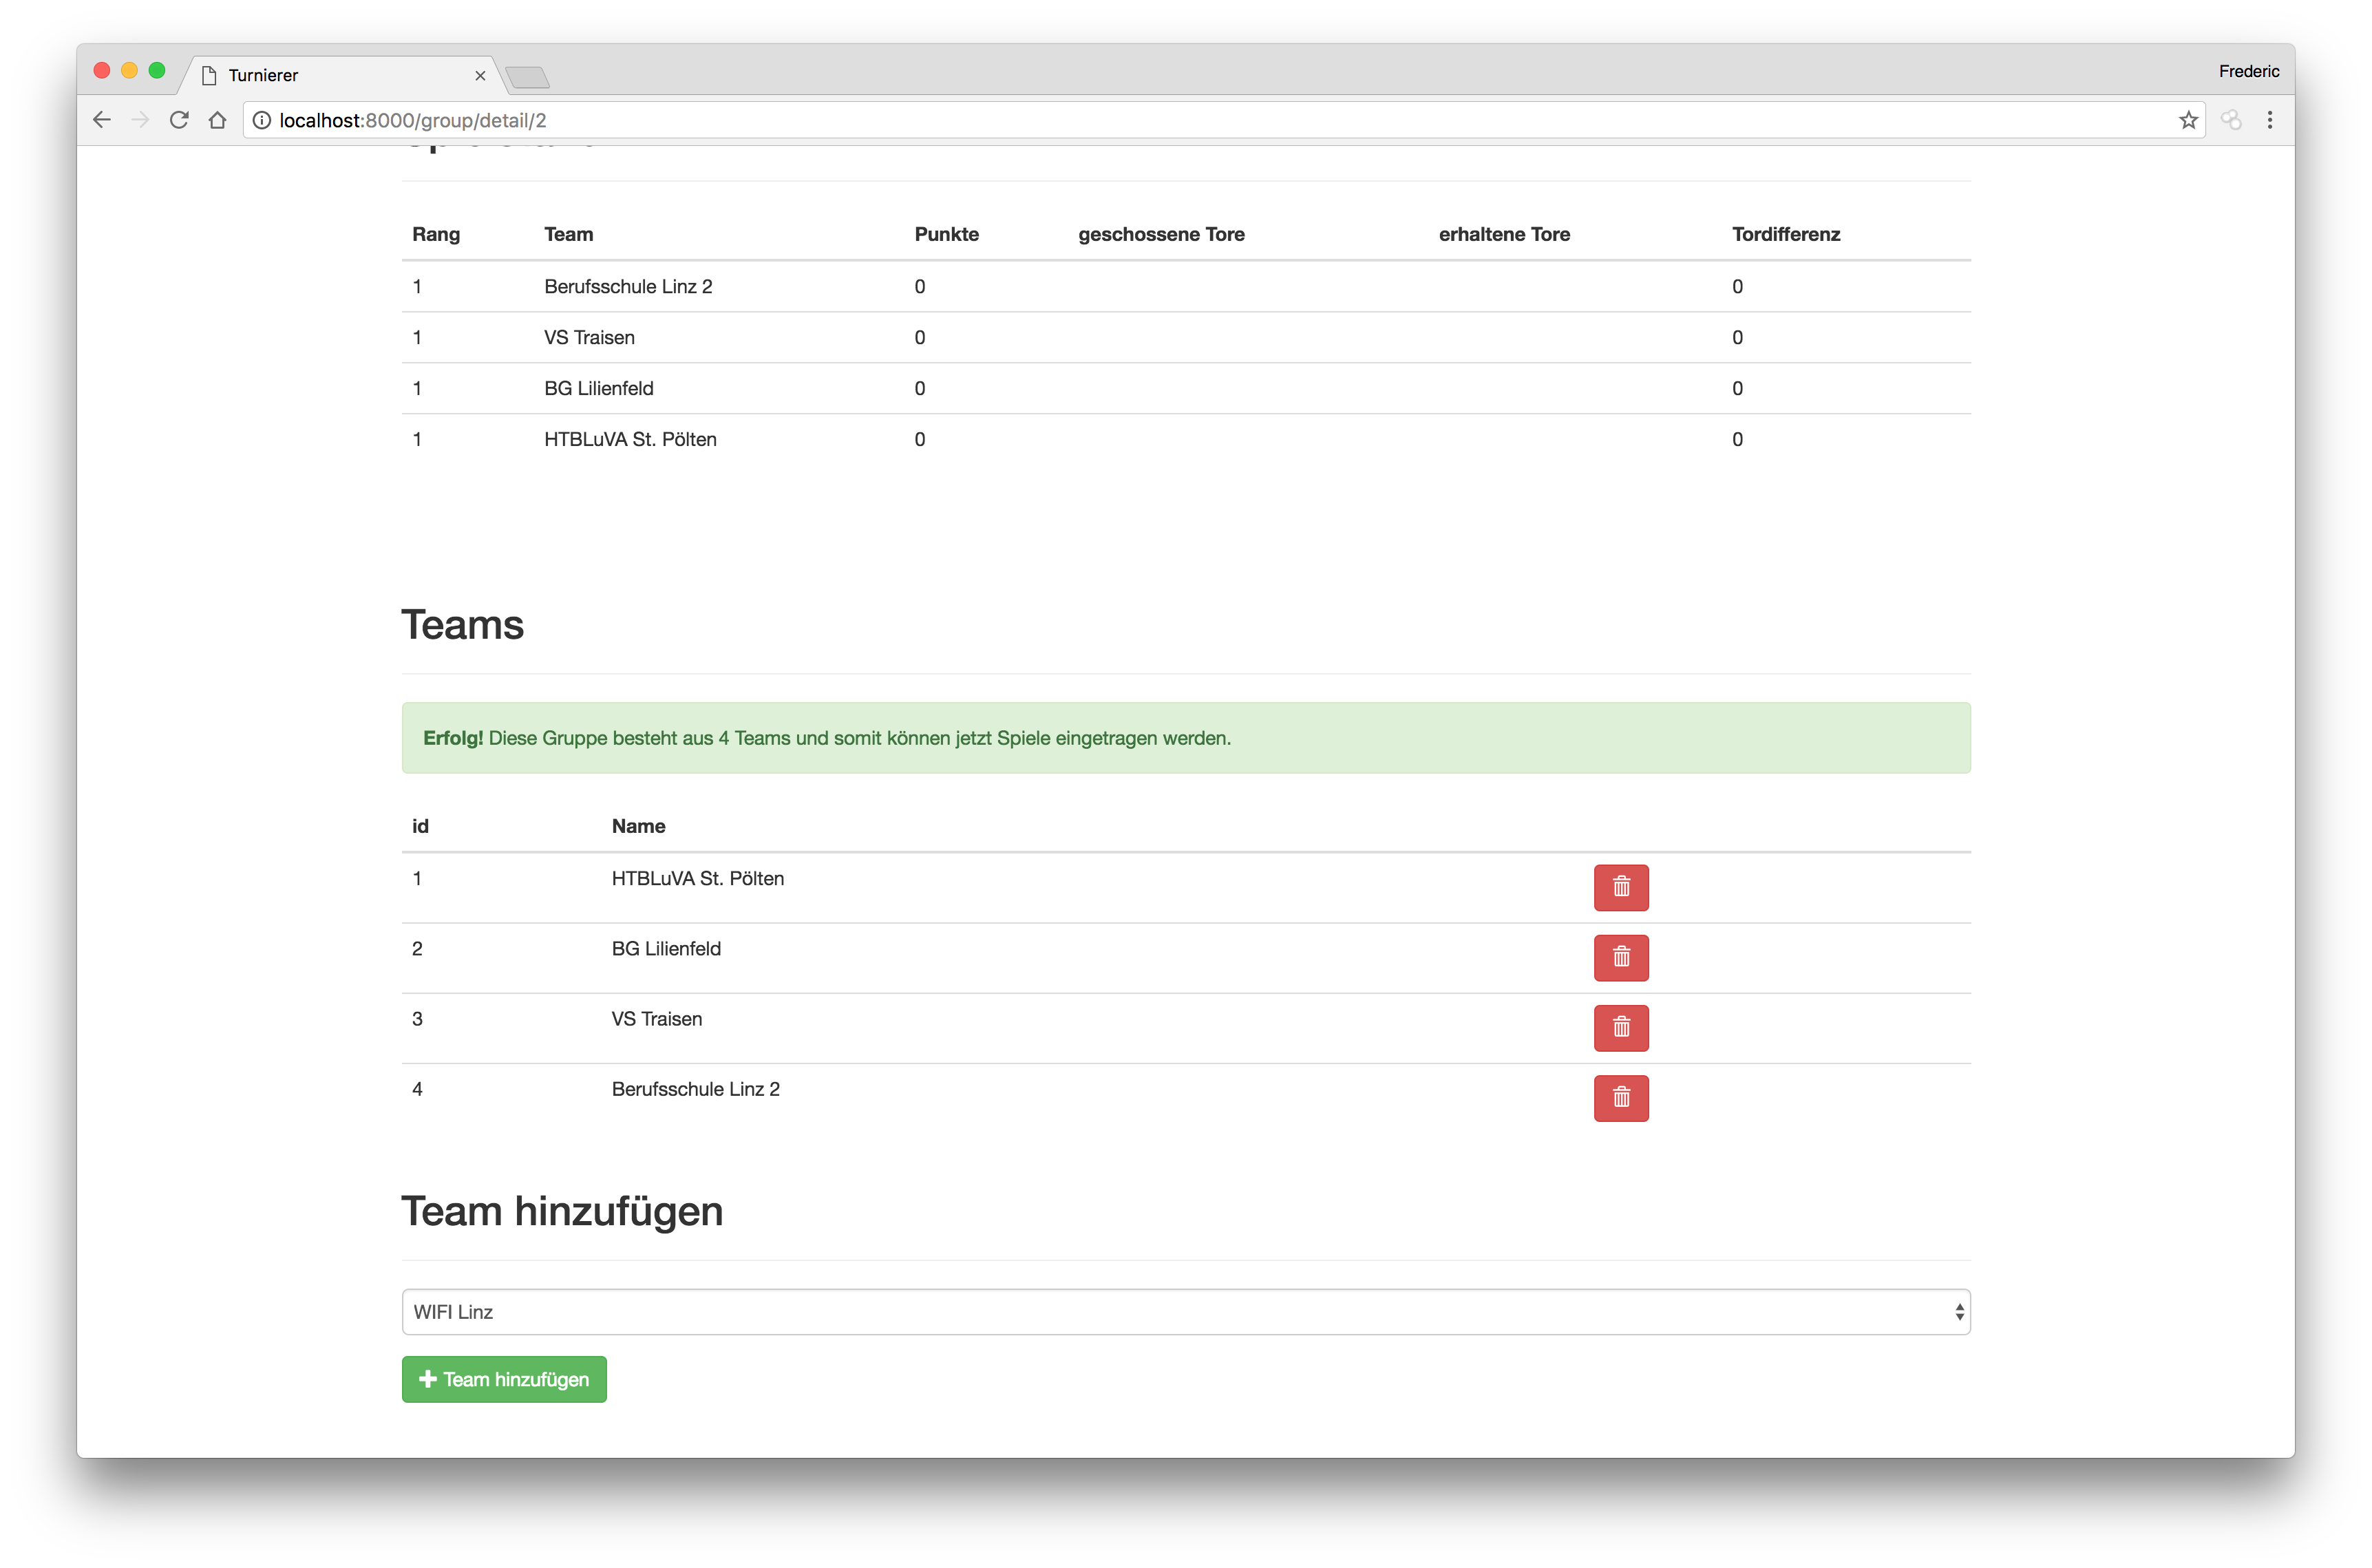Click the Frederic profile button
Image resolution: width=2372 pixels, height=1568 pixels.
(2248, 71)
